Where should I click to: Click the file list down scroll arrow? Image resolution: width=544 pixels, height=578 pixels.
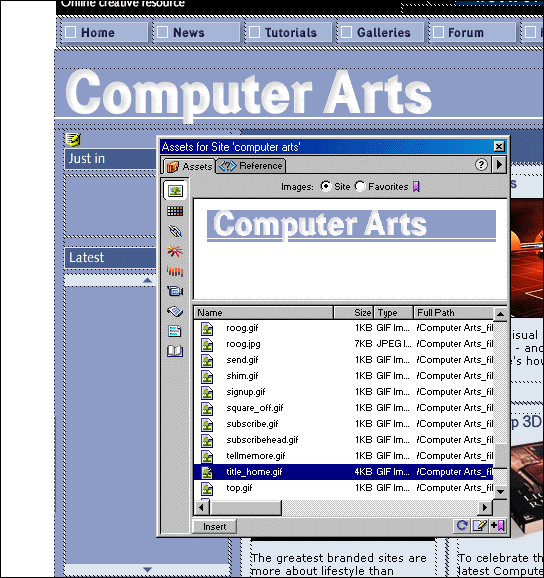click(500, 492)
